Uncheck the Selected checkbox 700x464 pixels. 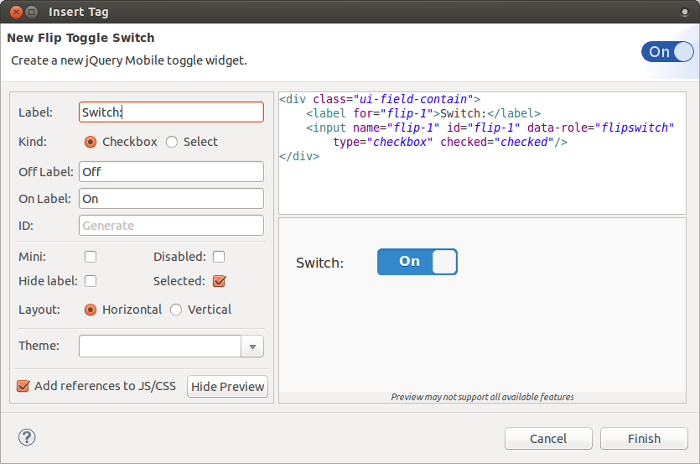click(x=219, y=281)
